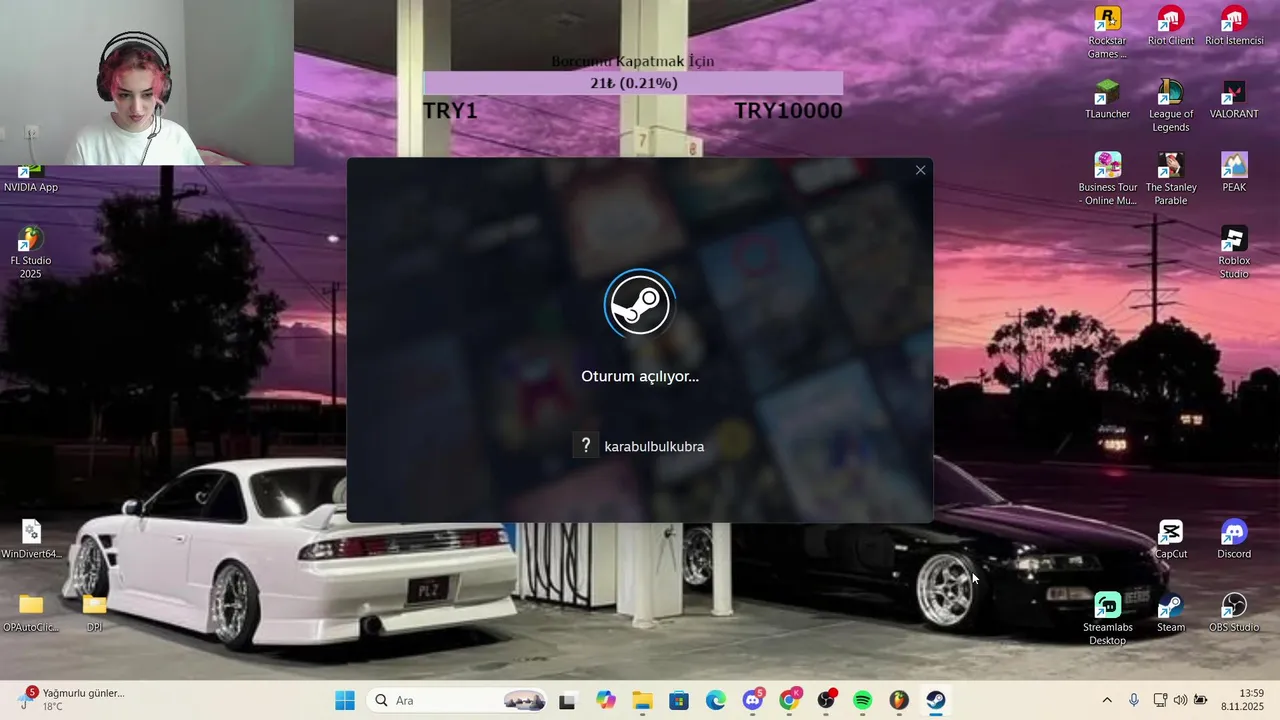
Task: Select the OPAutoClicker folder on desktop
Action: [x=31, y=612]
